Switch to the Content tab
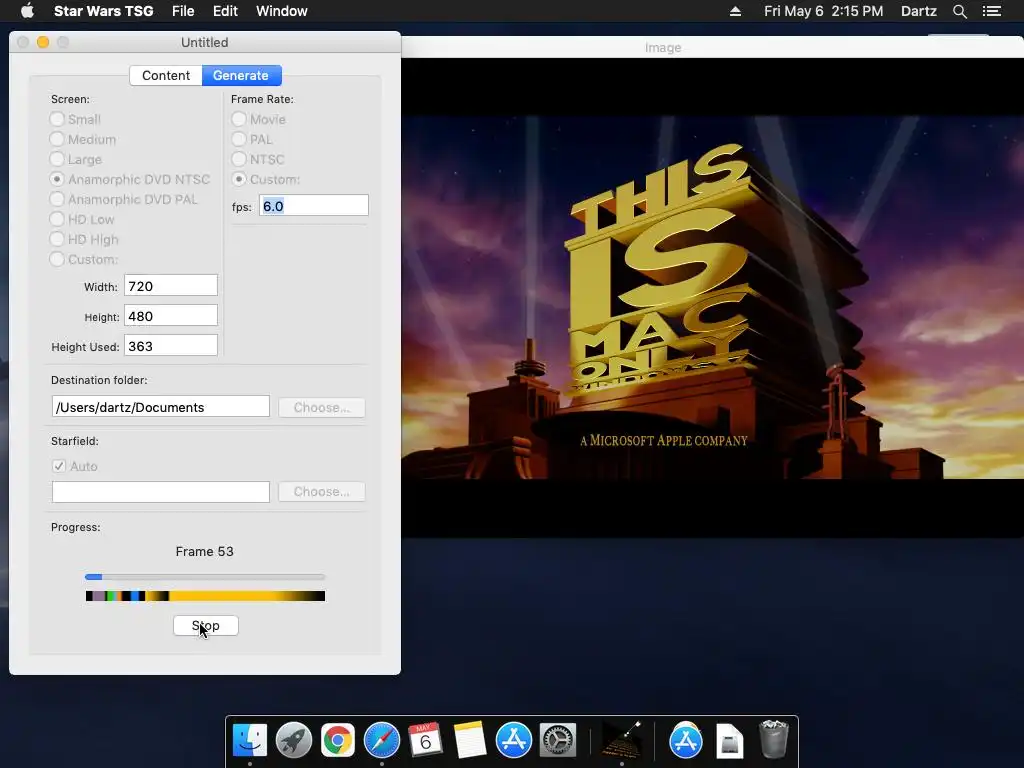This screenshot has width=1024, height=768. point(166,75)
